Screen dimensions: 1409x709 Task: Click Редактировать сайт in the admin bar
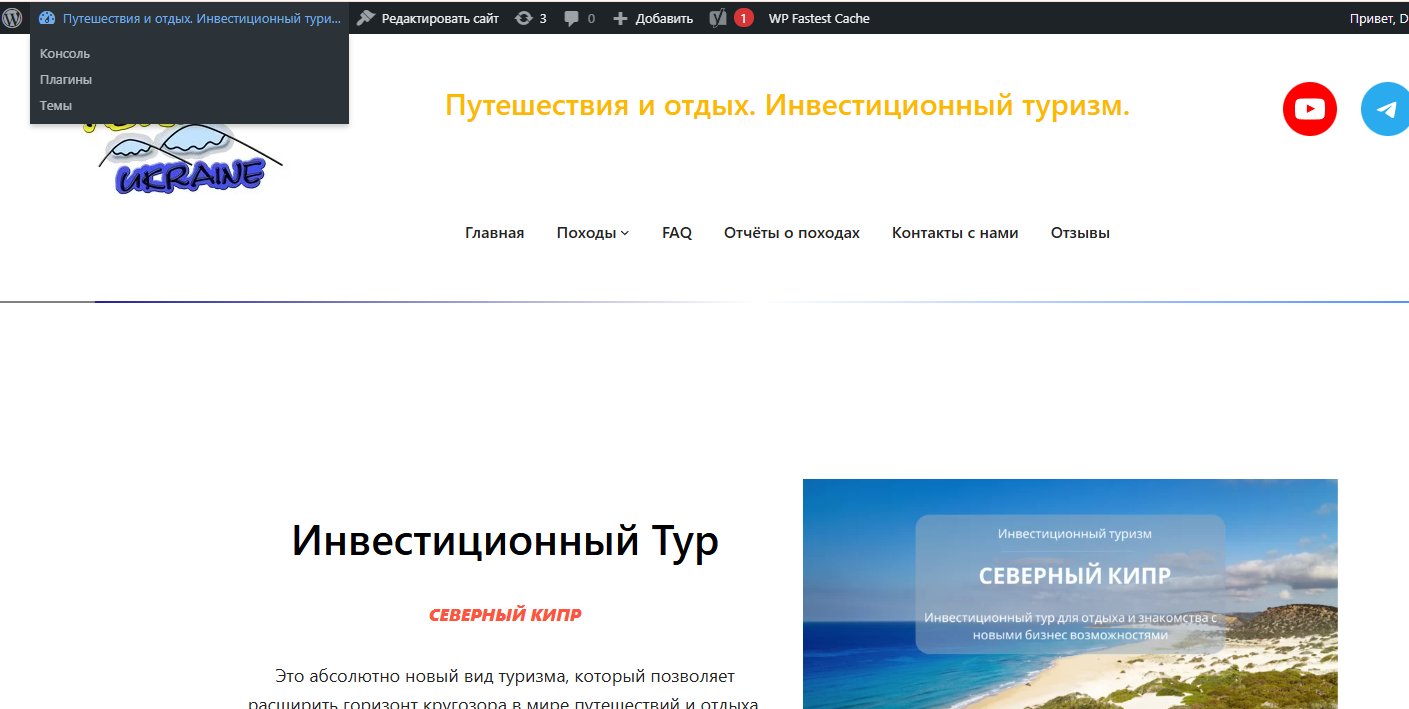pos(428,18)
